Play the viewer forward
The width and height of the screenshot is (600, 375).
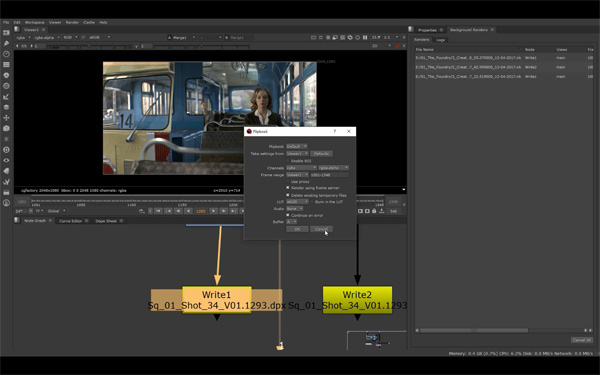pyautogui.click(x=214, y=211)
